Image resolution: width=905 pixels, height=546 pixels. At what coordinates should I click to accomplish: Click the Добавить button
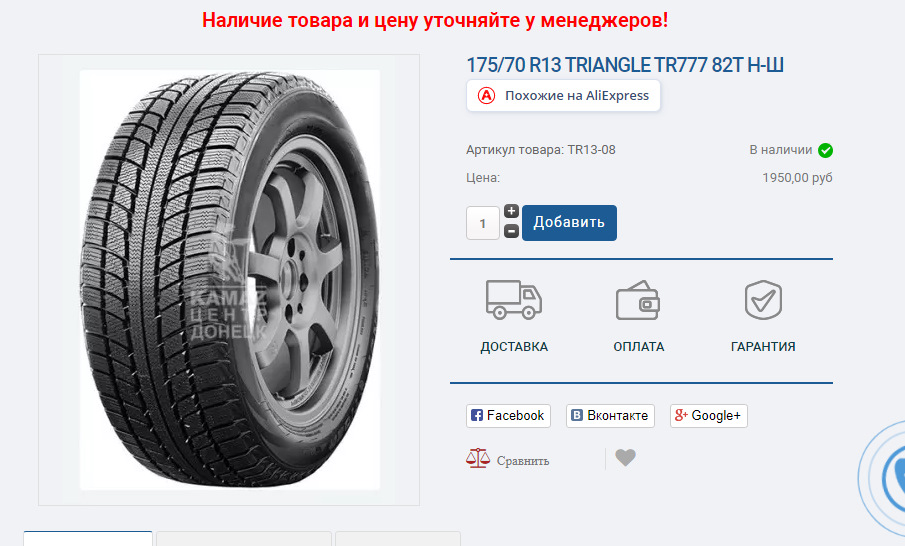[x=569, y=223]
